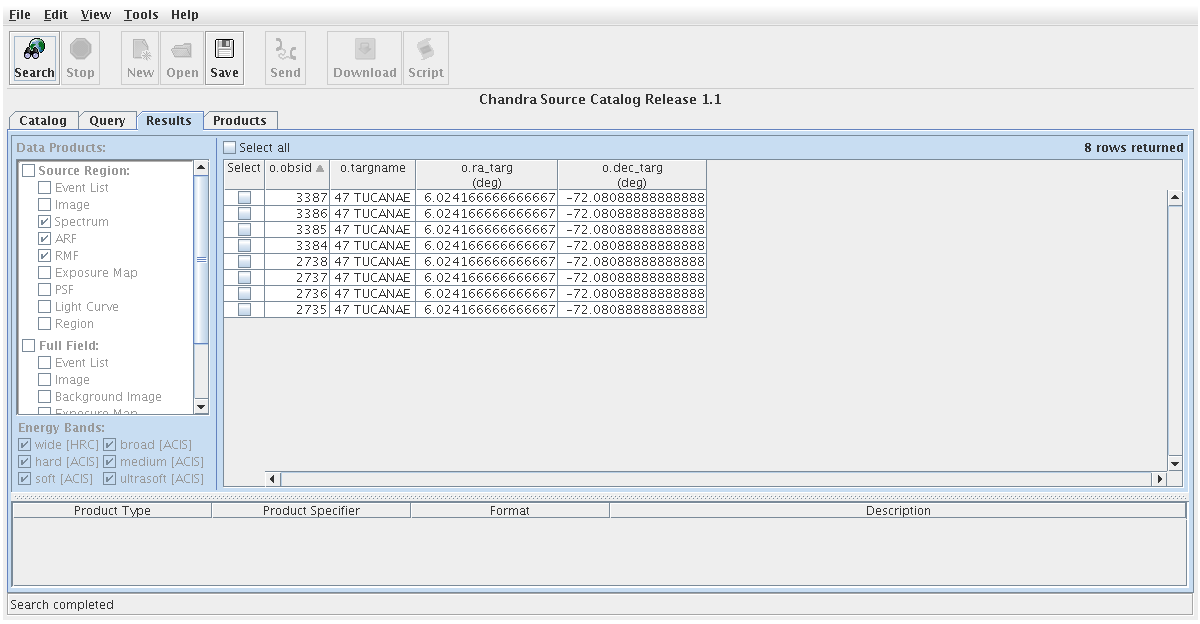
Task: Tick the checkbox for obsid 3387 row
Action: tap(244, 198)
